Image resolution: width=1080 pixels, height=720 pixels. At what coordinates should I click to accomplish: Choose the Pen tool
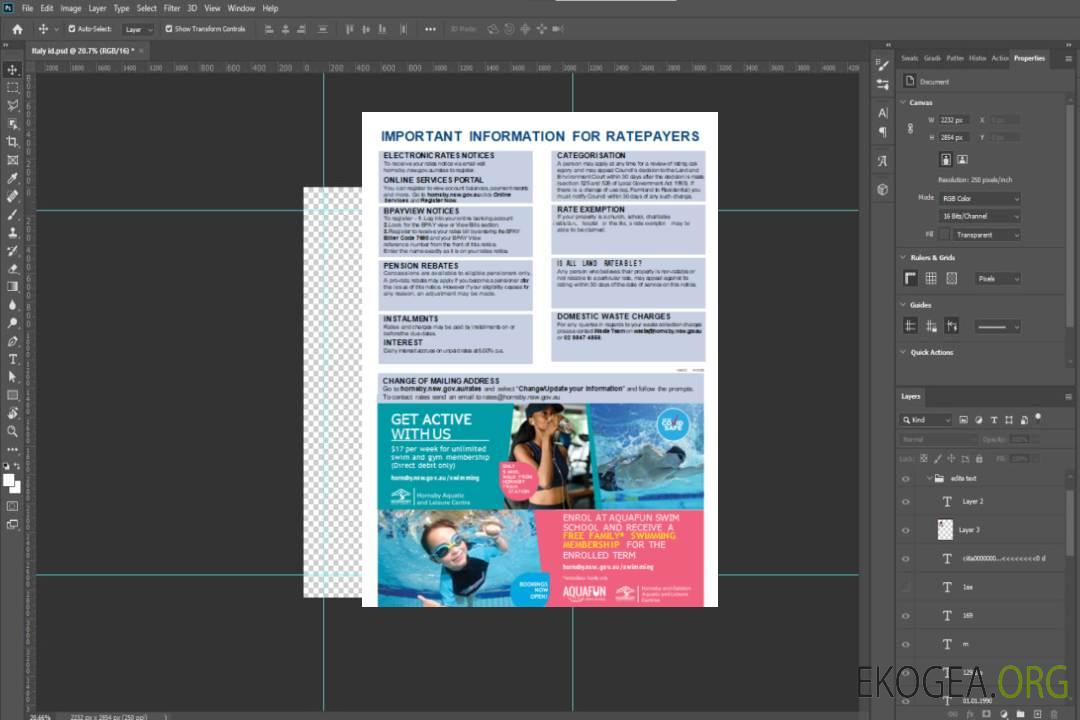coord(13,341)
